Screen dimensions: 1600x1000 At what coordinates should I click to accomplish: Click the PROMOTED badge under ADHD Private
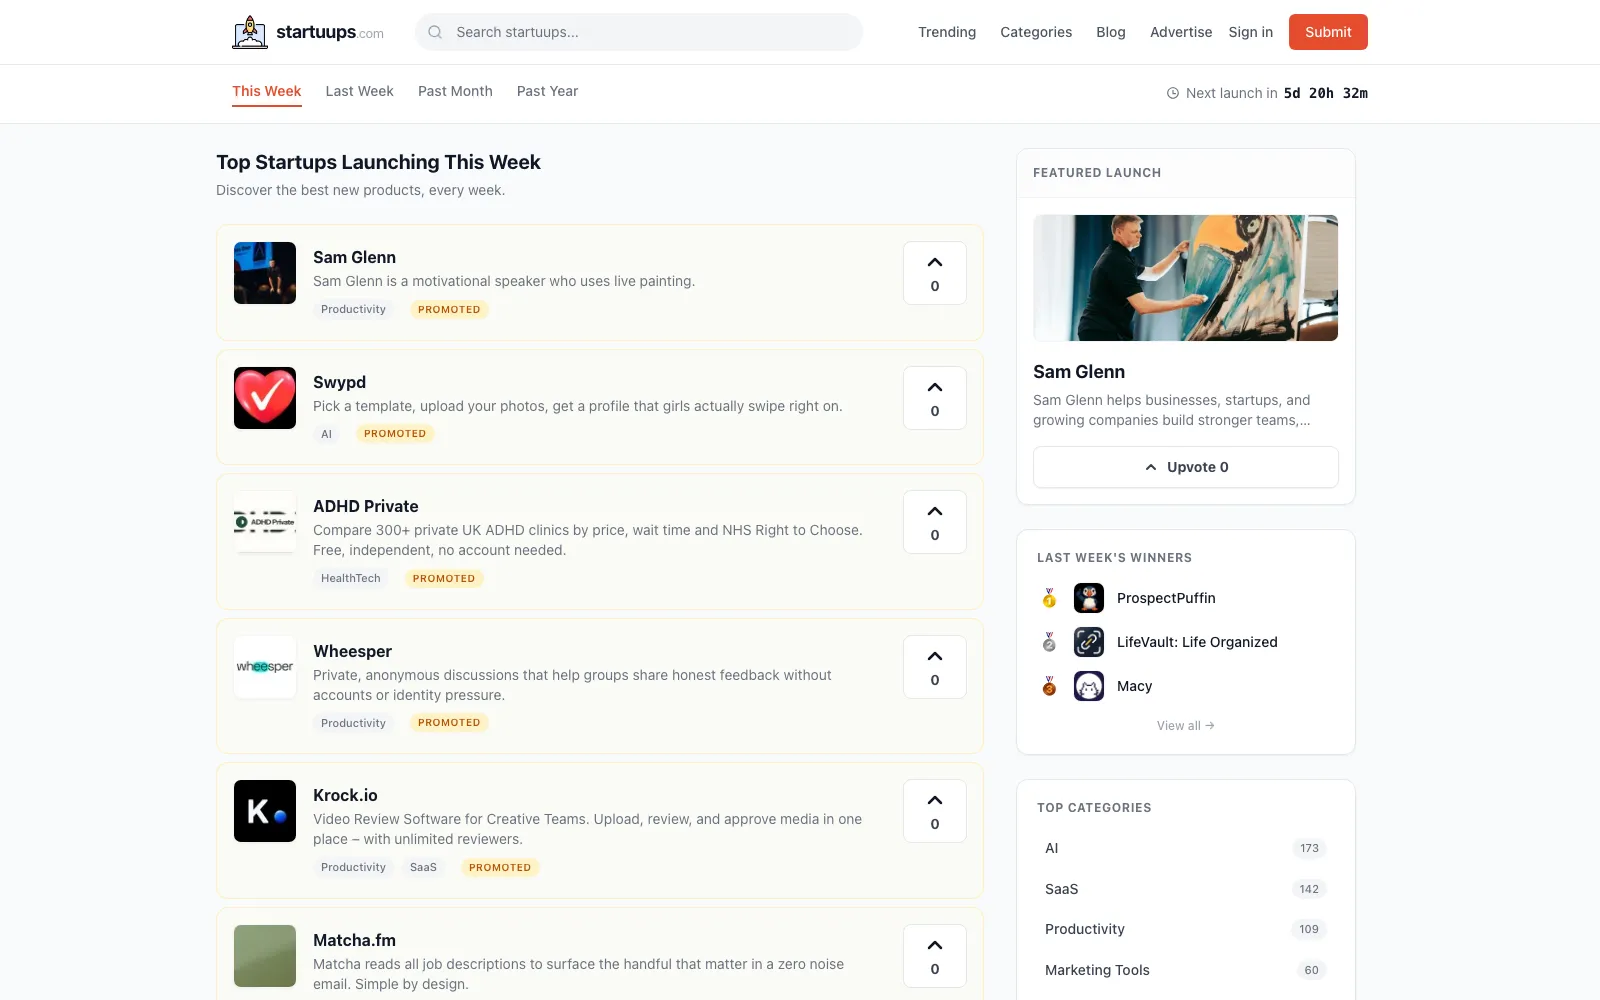(444, 578)
